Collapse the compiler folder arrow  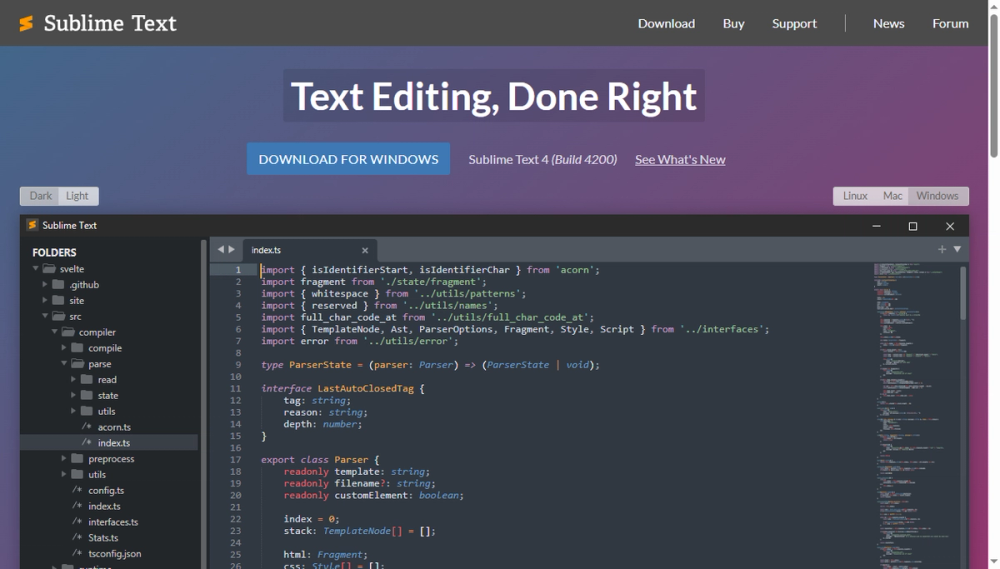tap(55, 332)
